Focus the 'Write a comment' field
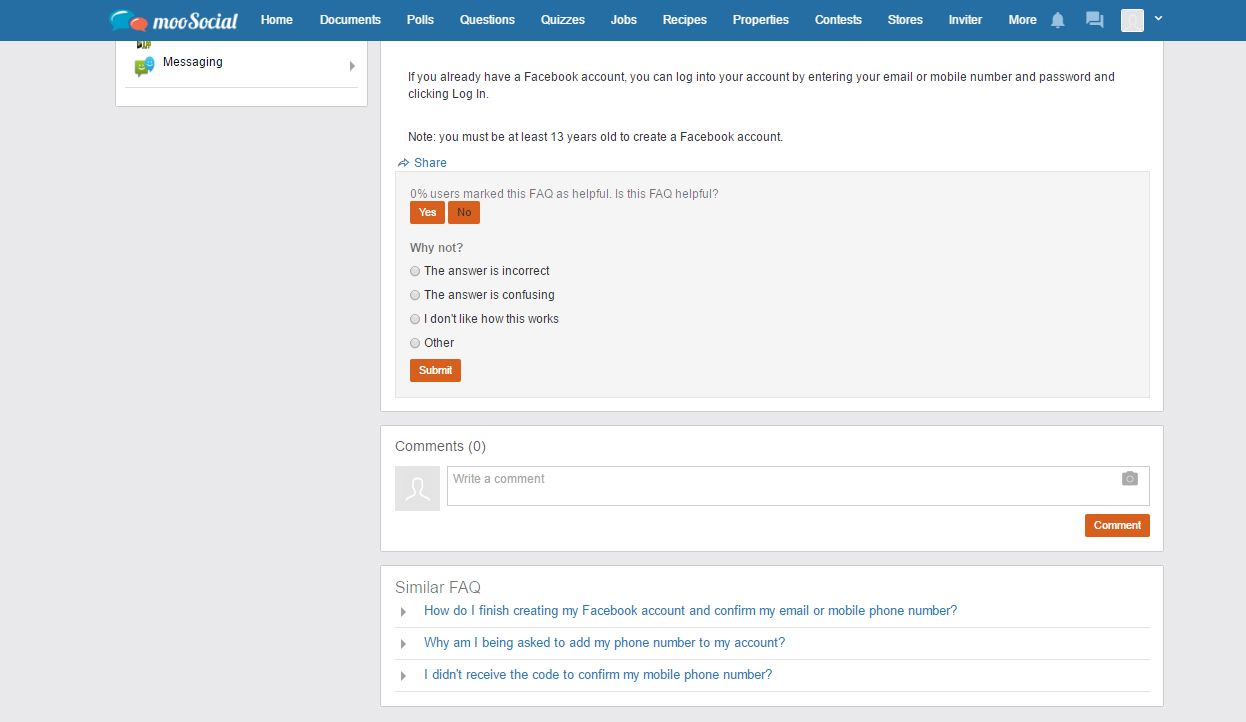 point(798,486)
